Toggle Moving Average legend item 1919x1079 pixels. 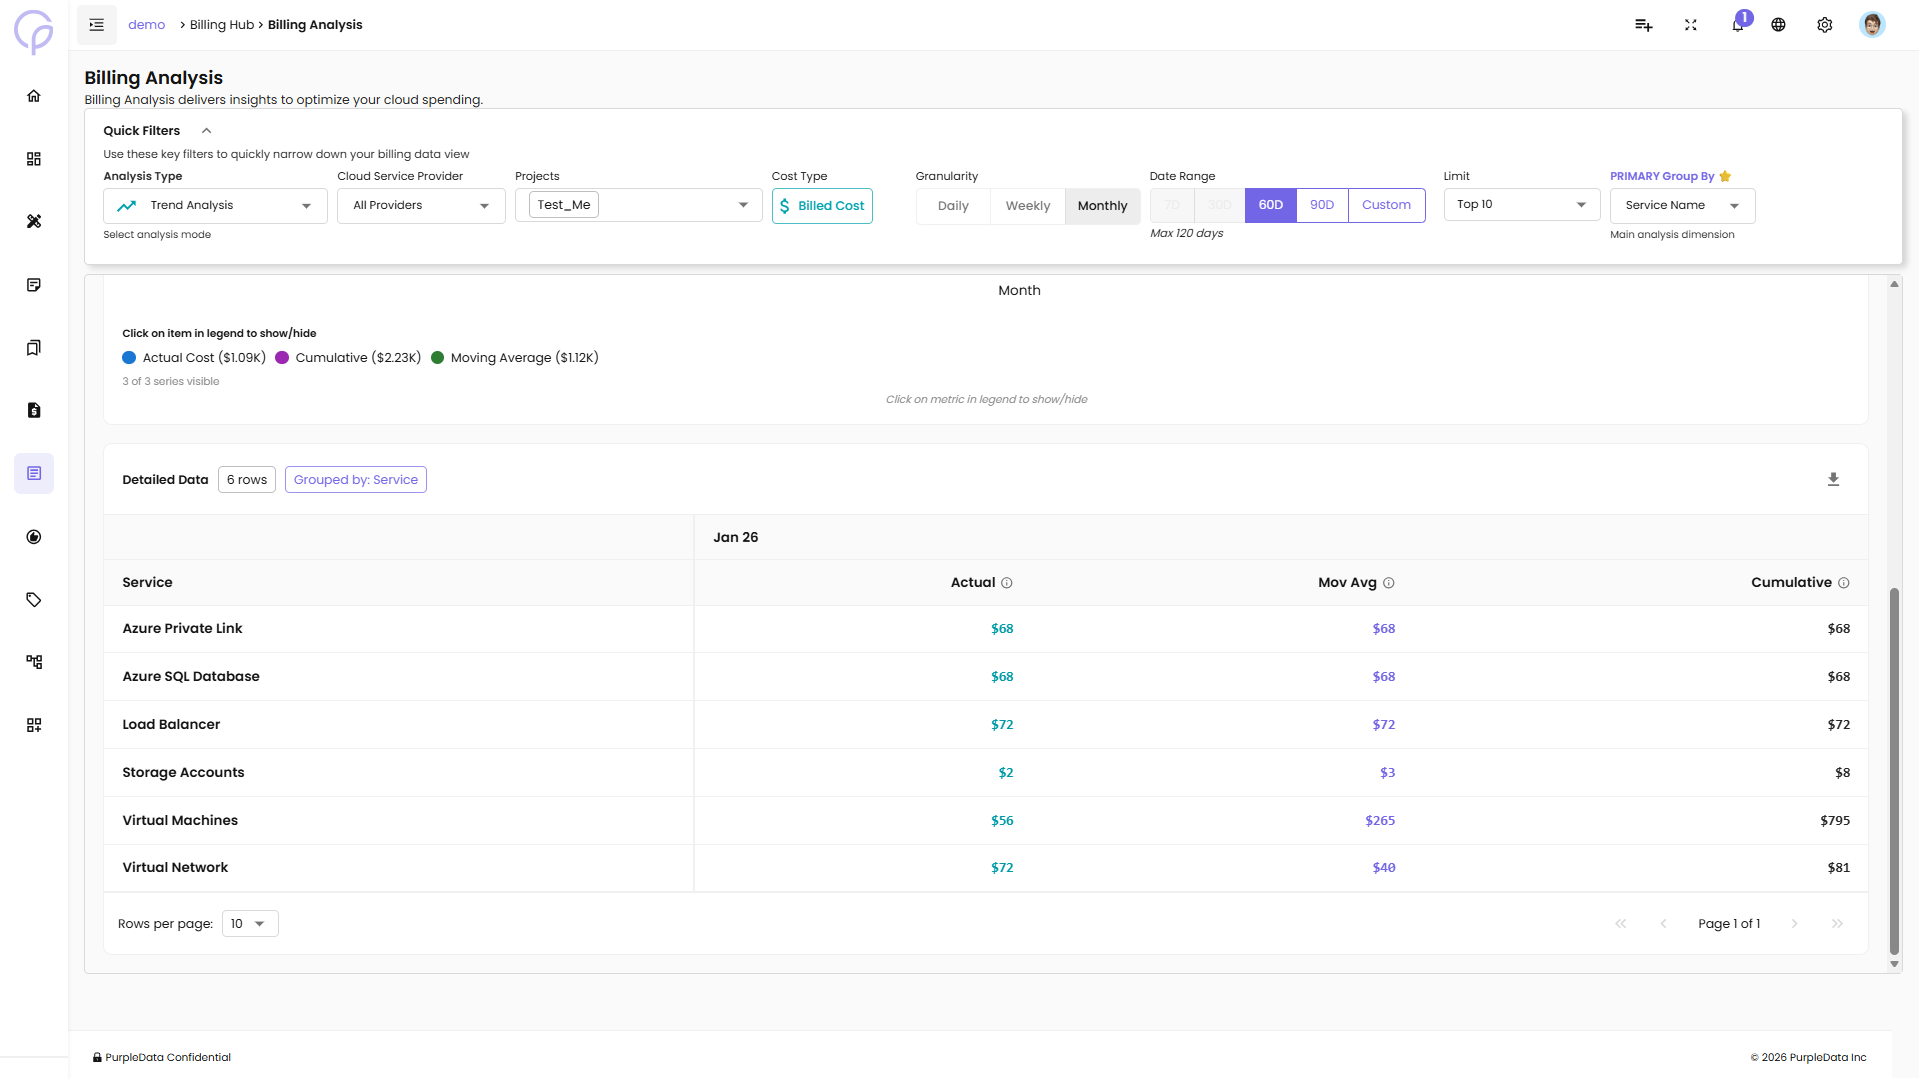pos(514,358)
